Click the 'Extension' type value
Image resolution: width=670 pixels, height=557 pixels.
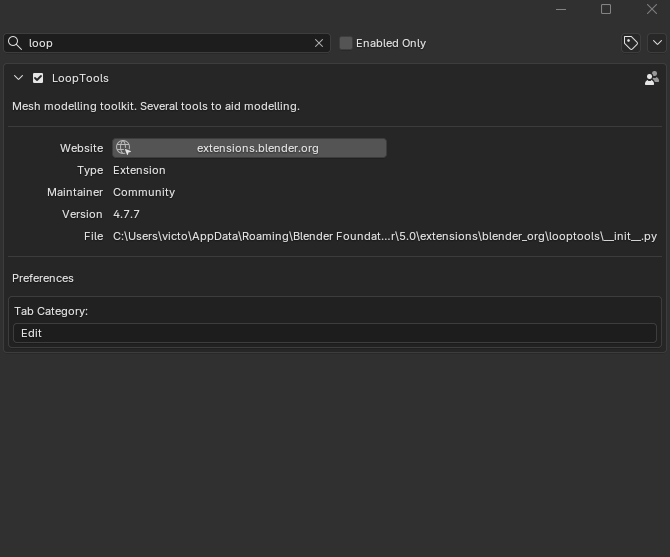pos(139,170)
